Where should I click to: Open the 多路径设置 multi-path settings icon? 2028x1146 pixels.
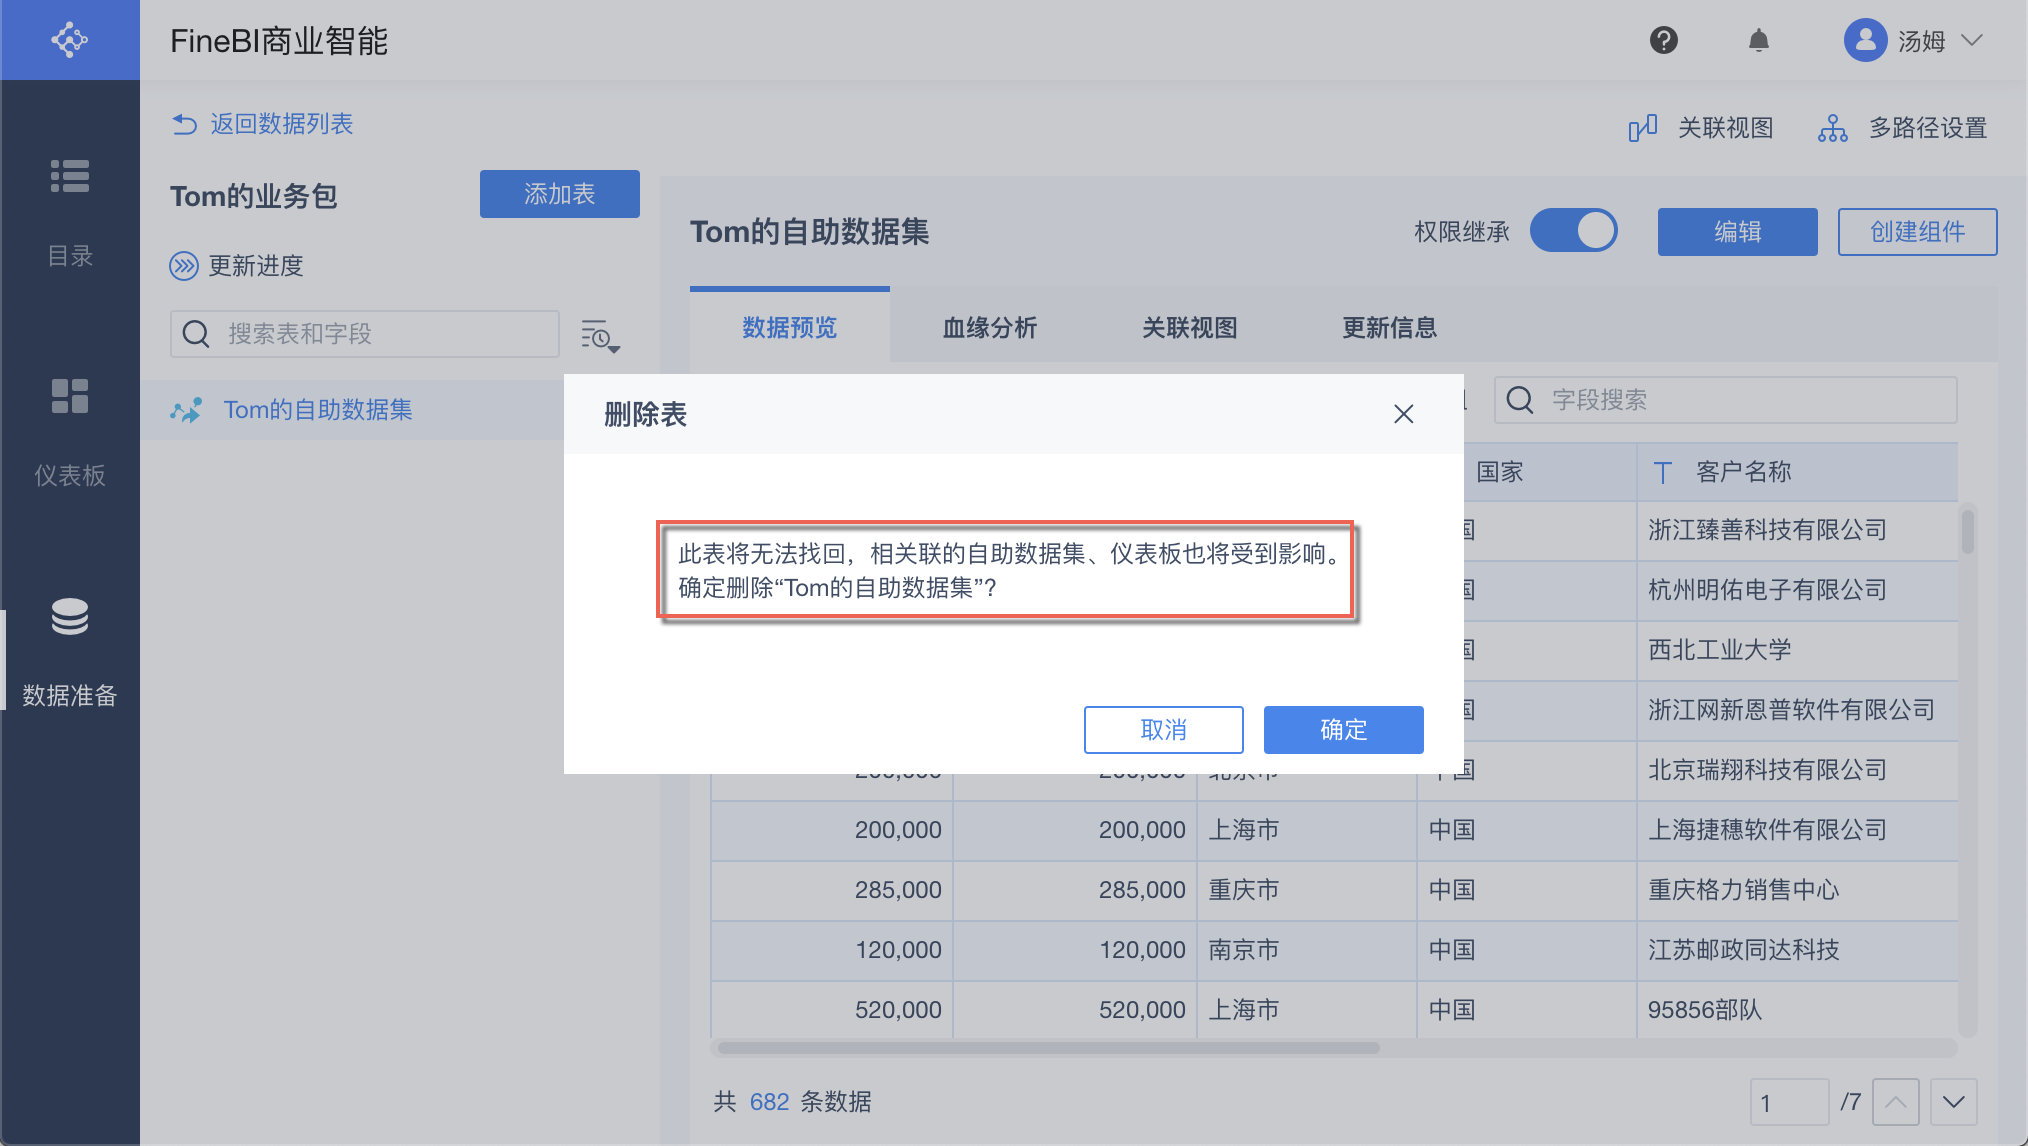click(x=1832, y=128)
